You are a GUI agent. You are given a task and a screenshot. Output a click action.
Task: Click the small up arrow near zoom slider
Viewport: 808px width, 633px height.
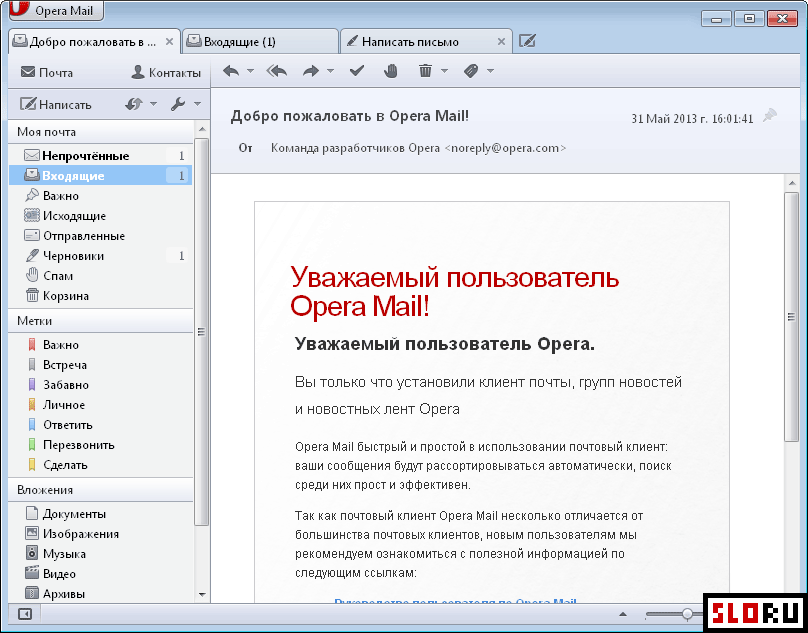pos(623,614)
